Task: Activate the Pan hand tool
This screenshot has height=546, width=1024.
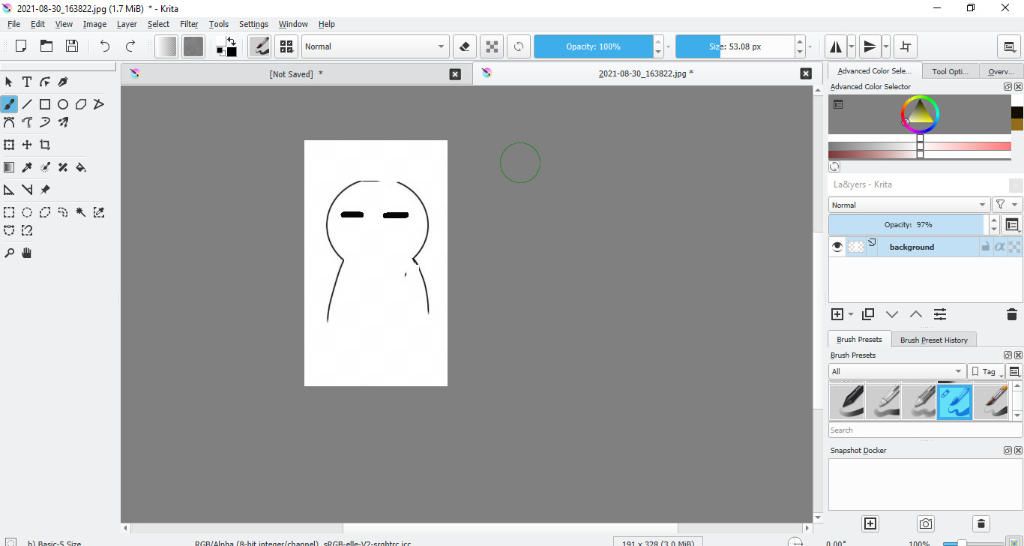Action: pos(27,253)
